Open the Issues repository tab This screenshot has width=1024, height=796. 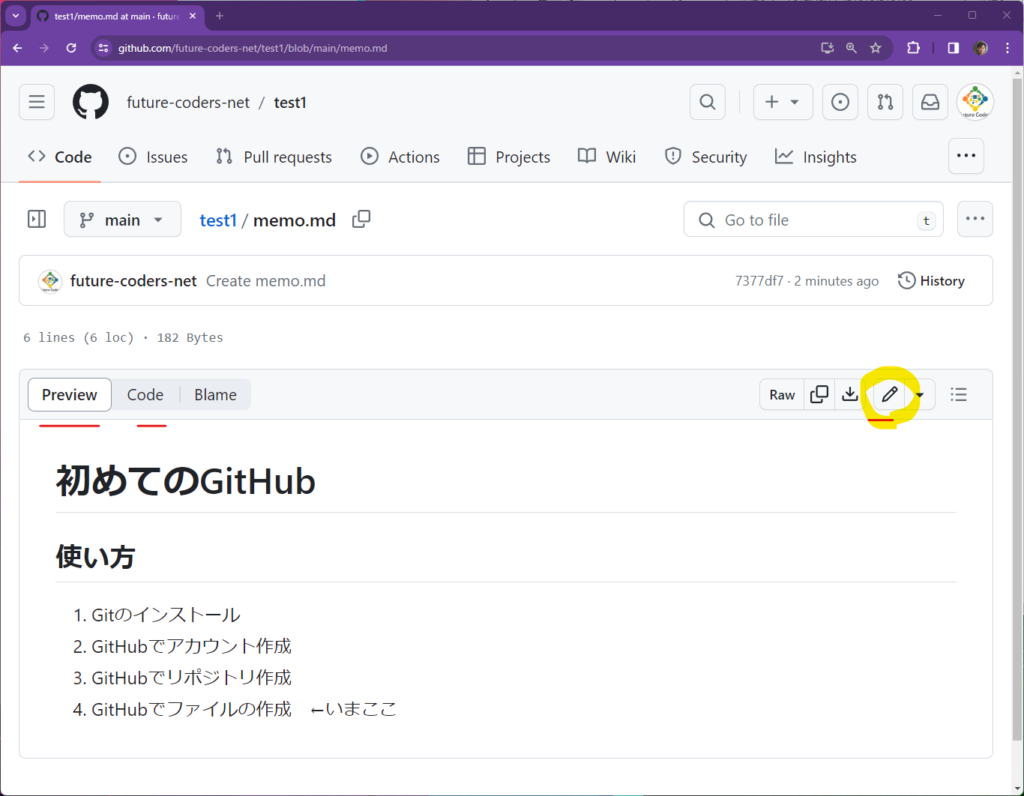153,157
